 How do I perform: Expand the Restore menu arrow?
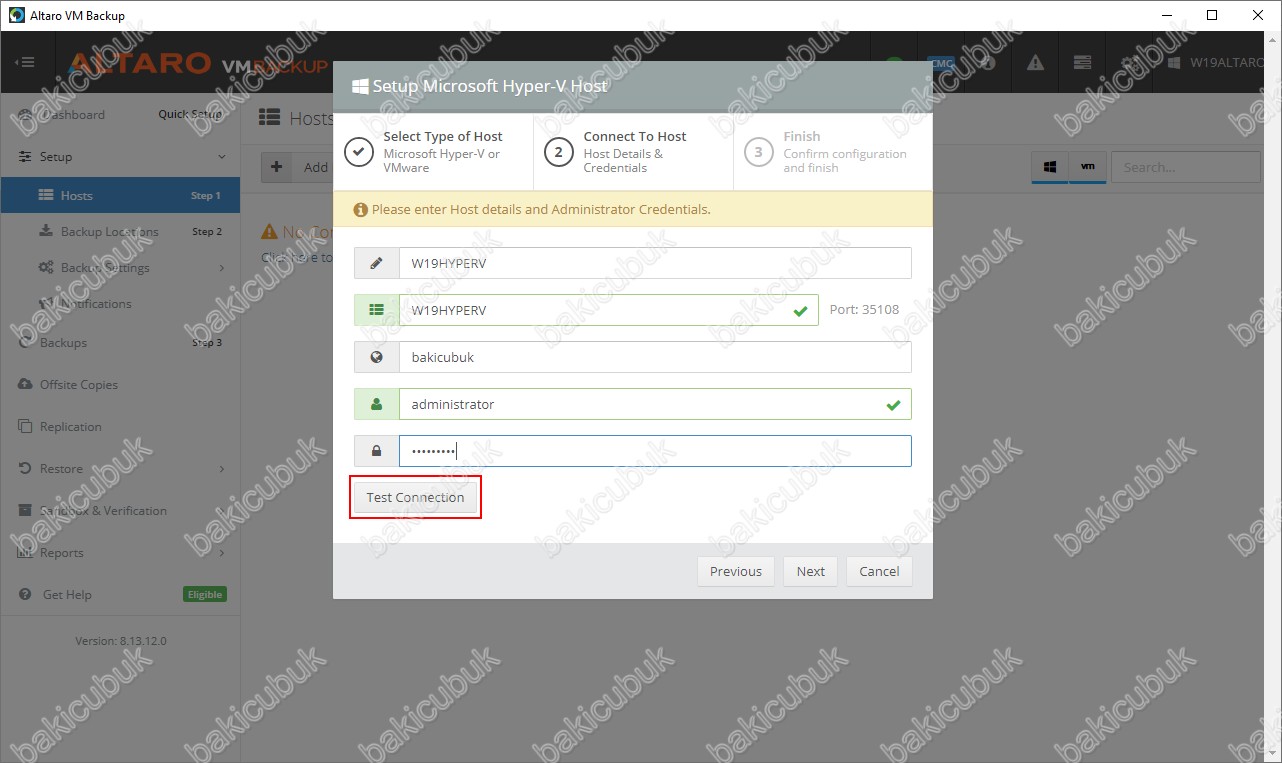coord(222,468)
